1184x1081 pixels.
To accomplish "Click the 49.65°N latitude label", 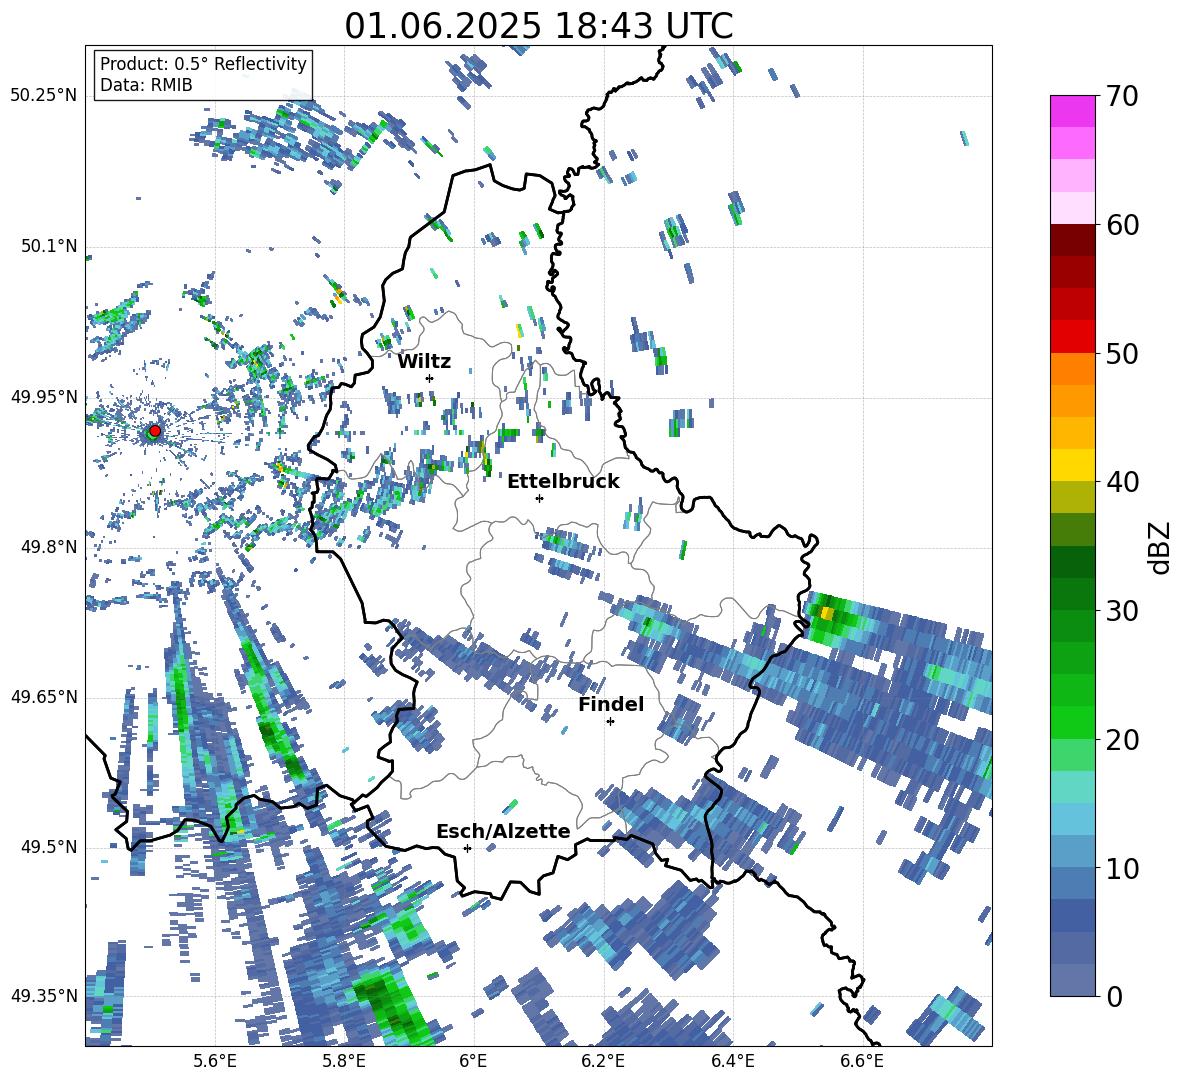I will point(44,697).
